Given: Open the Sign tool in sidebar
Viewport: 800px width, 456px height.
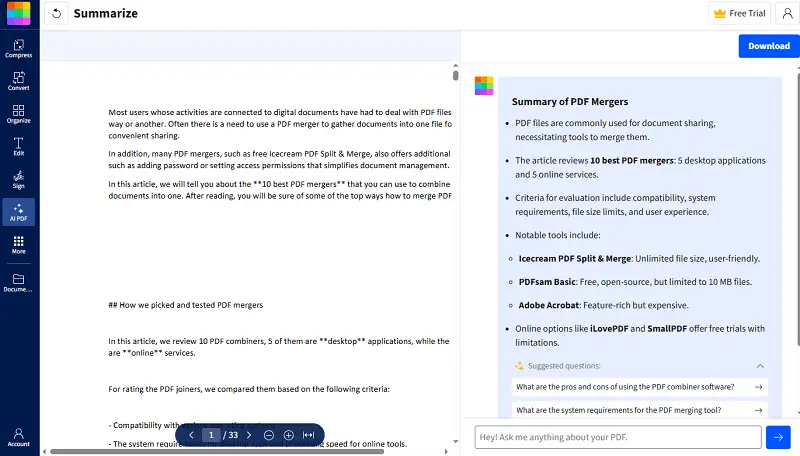Looking at the screenshot, I should [x=19, y=179].
